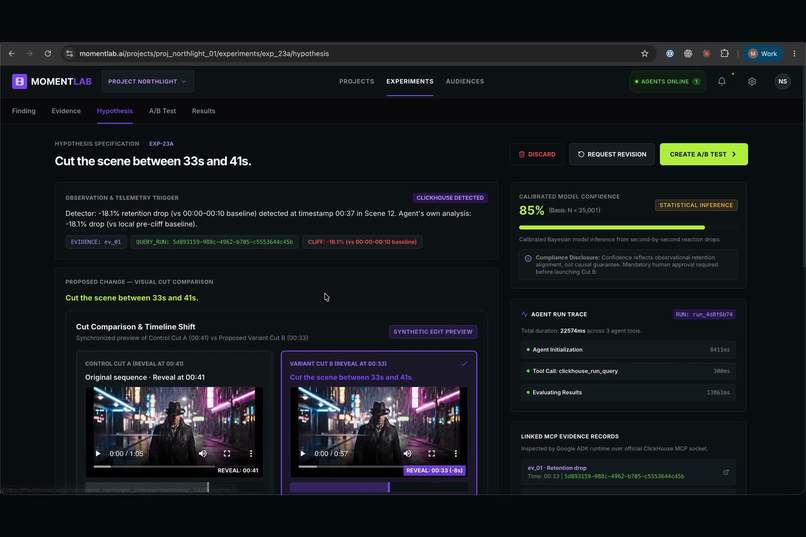Click the EXP-23A experiment label
806x537 pixels.
coord(161,144)
